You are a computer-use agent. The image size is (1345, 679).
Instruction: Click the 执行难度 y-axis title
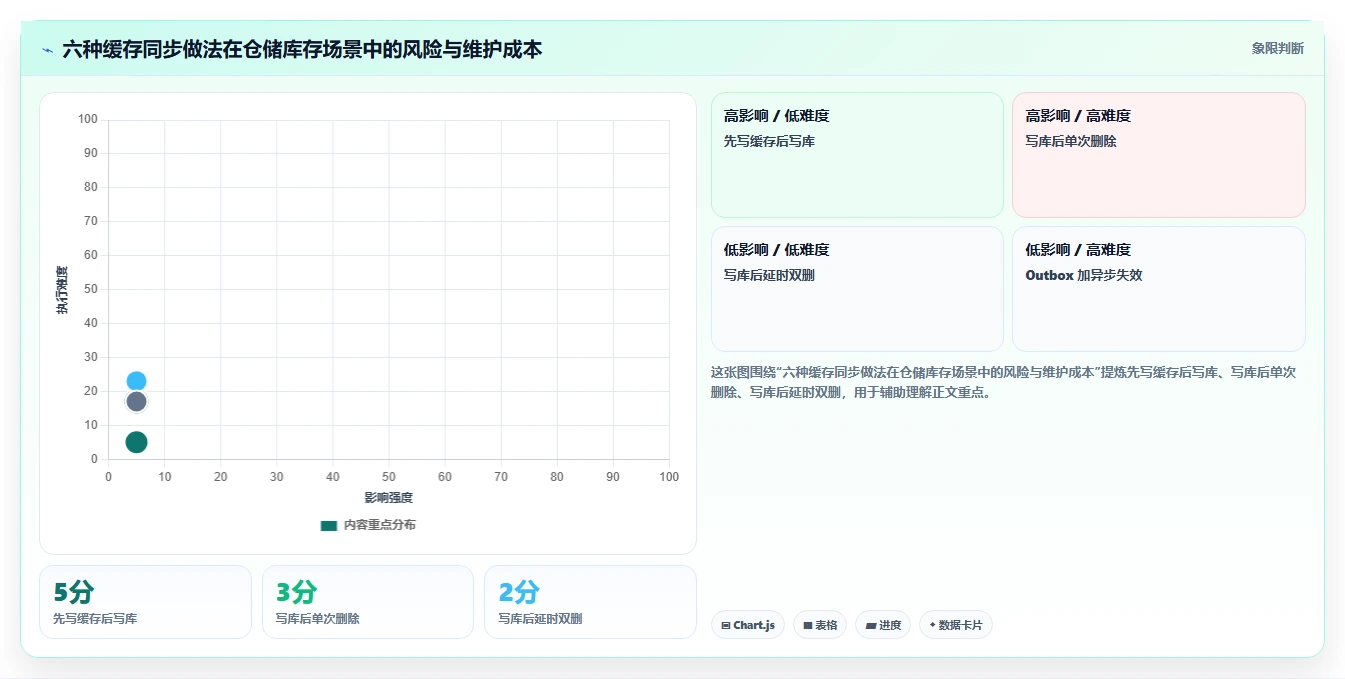(62, 290)
